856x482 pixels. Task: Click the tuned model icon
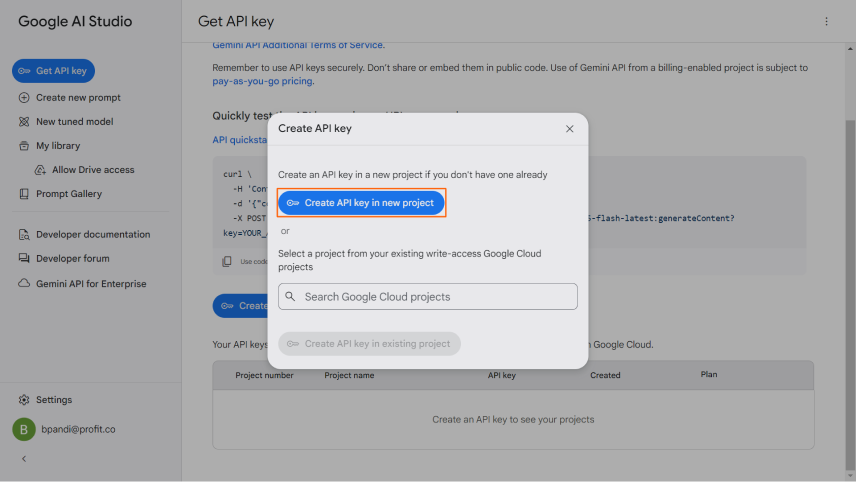point(24,122)
